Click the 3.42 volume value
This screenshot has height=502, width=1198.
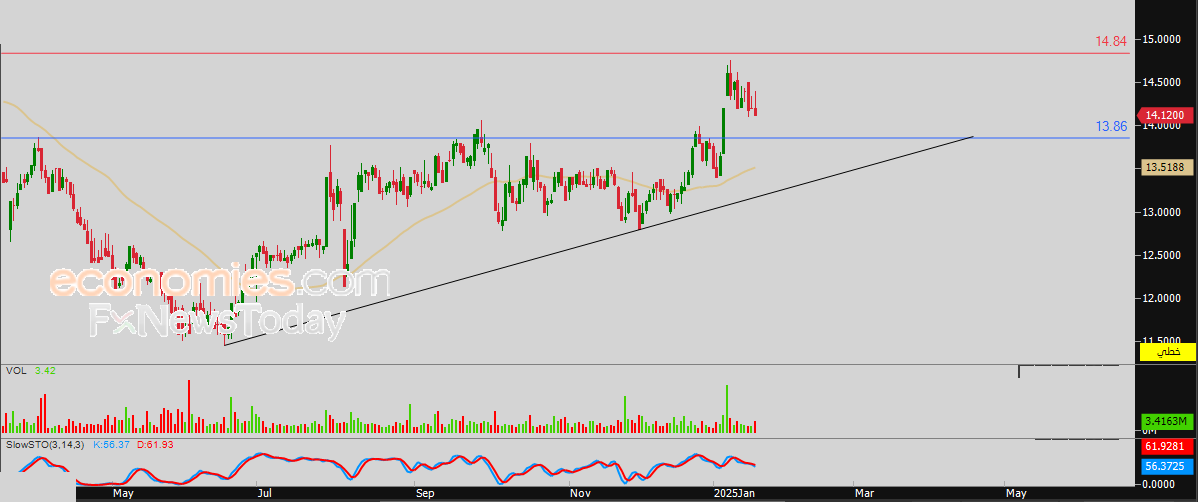coord(44,371)
